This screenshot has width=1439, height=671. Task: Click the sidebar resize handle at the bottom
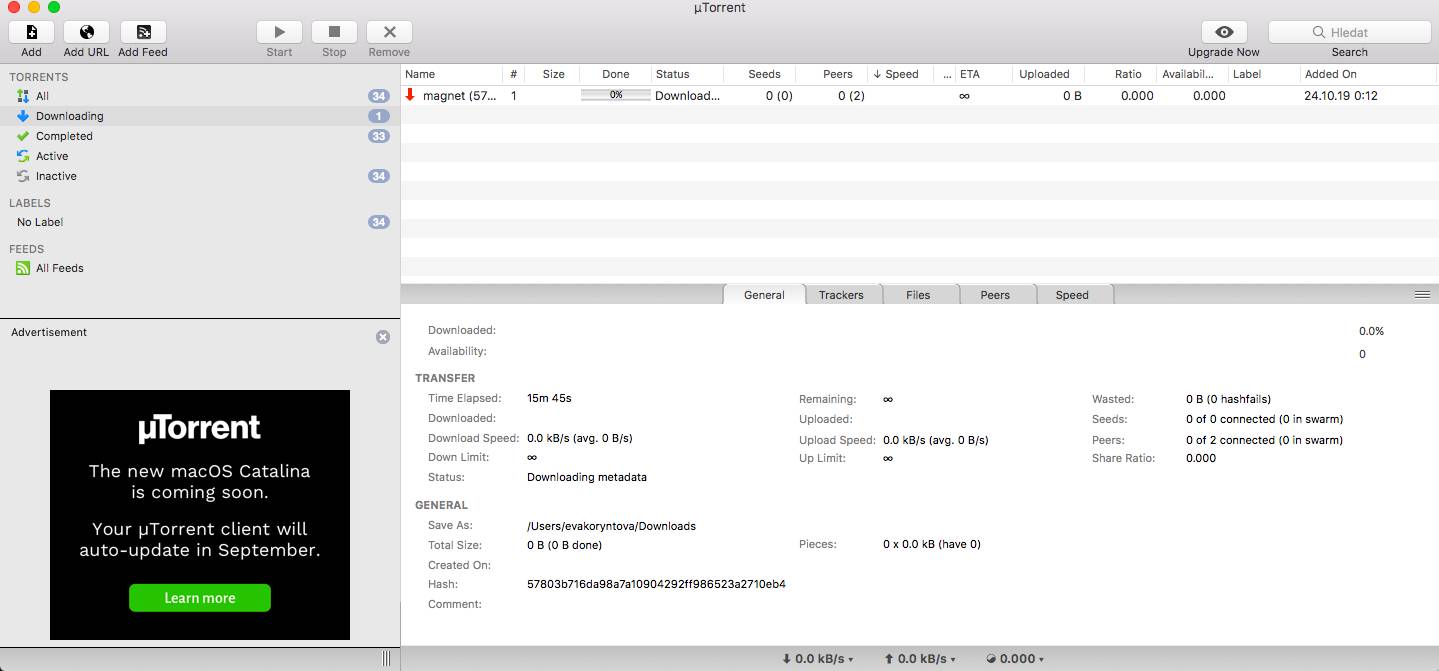[x=386, y=659]
